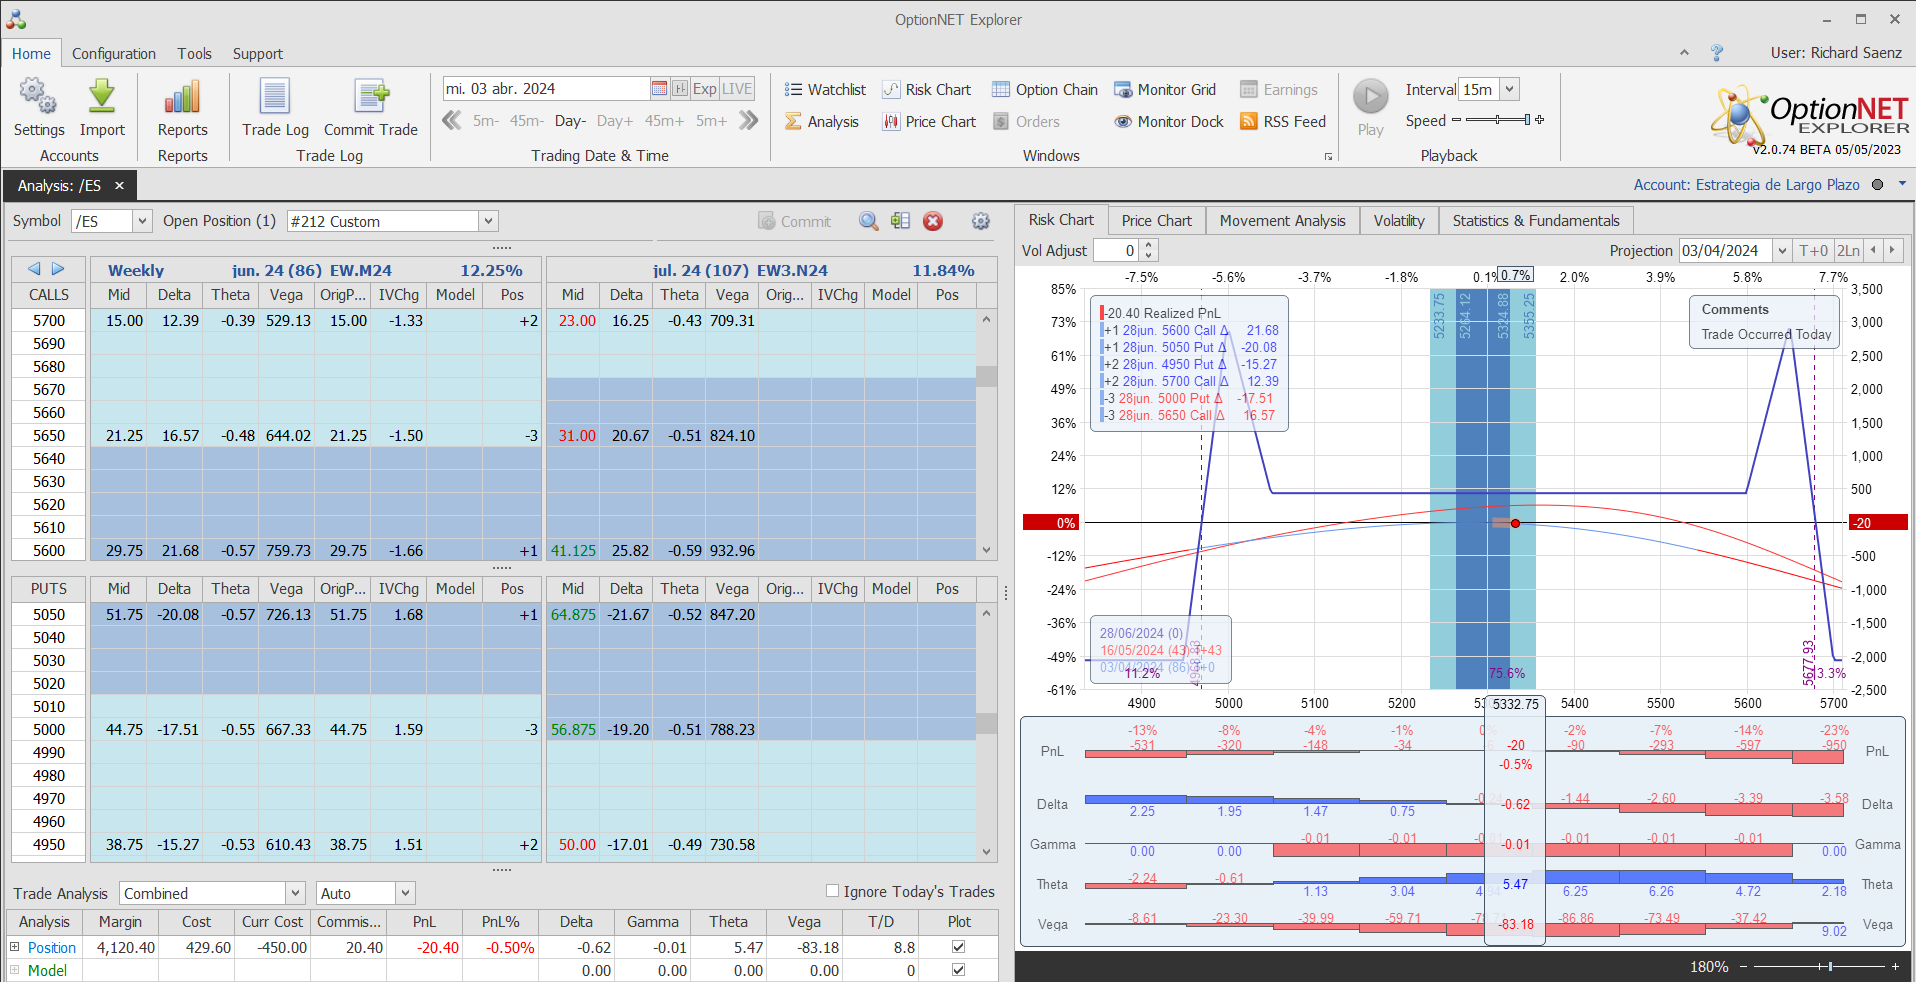Go to previous expiration with left blue arrow
Viewport: 1916px width, 982px height.
coord(34,269)
